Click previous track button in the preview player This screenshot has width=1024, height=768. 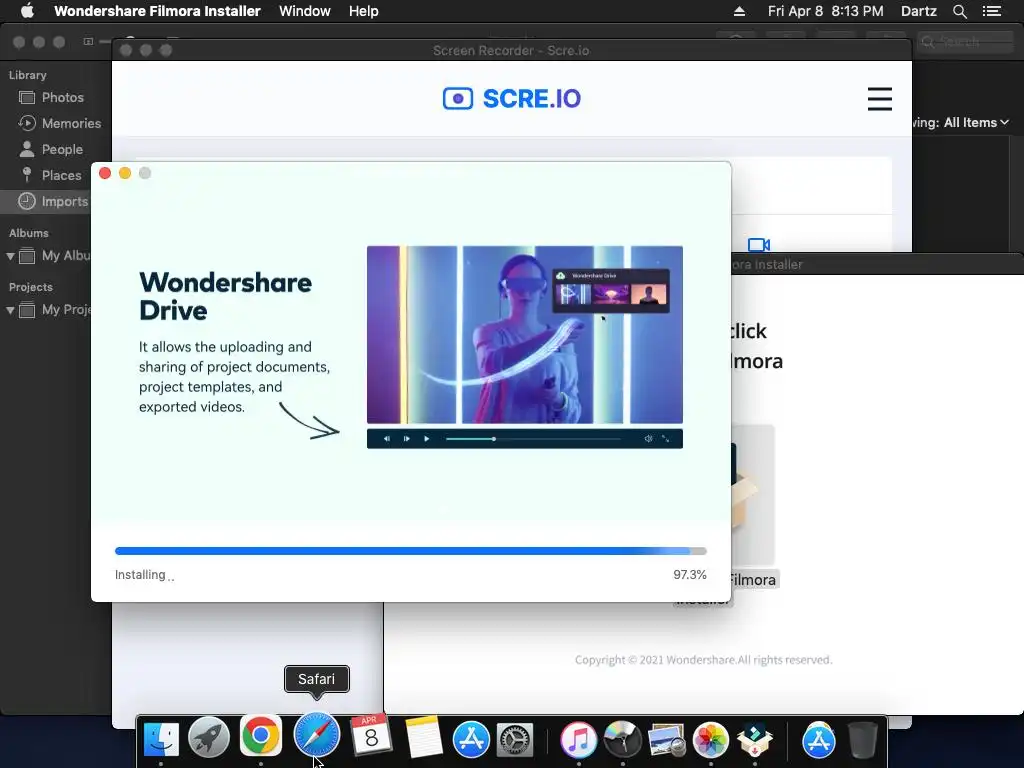click(387, 439)
